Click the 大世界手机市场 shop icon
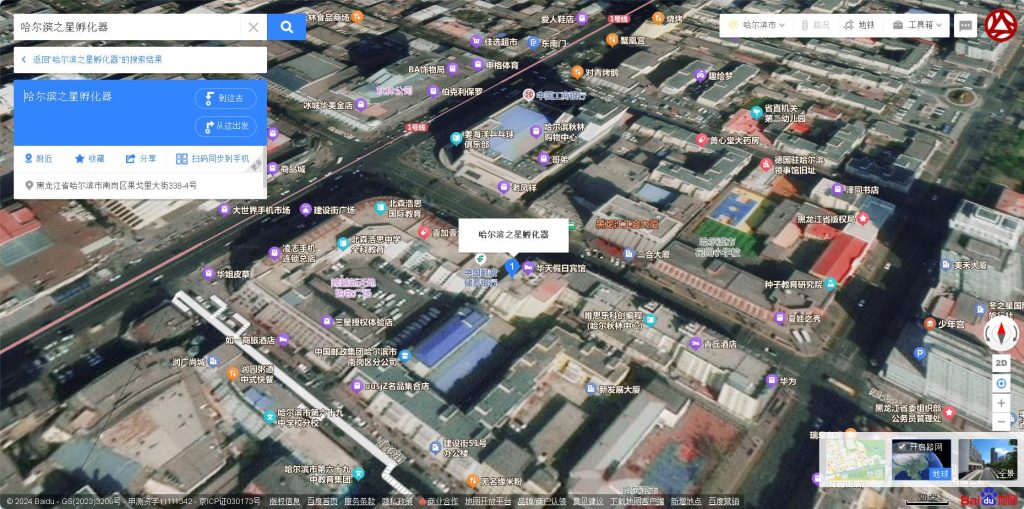The width and height of the screenshot is (1024, 509). 224,210
